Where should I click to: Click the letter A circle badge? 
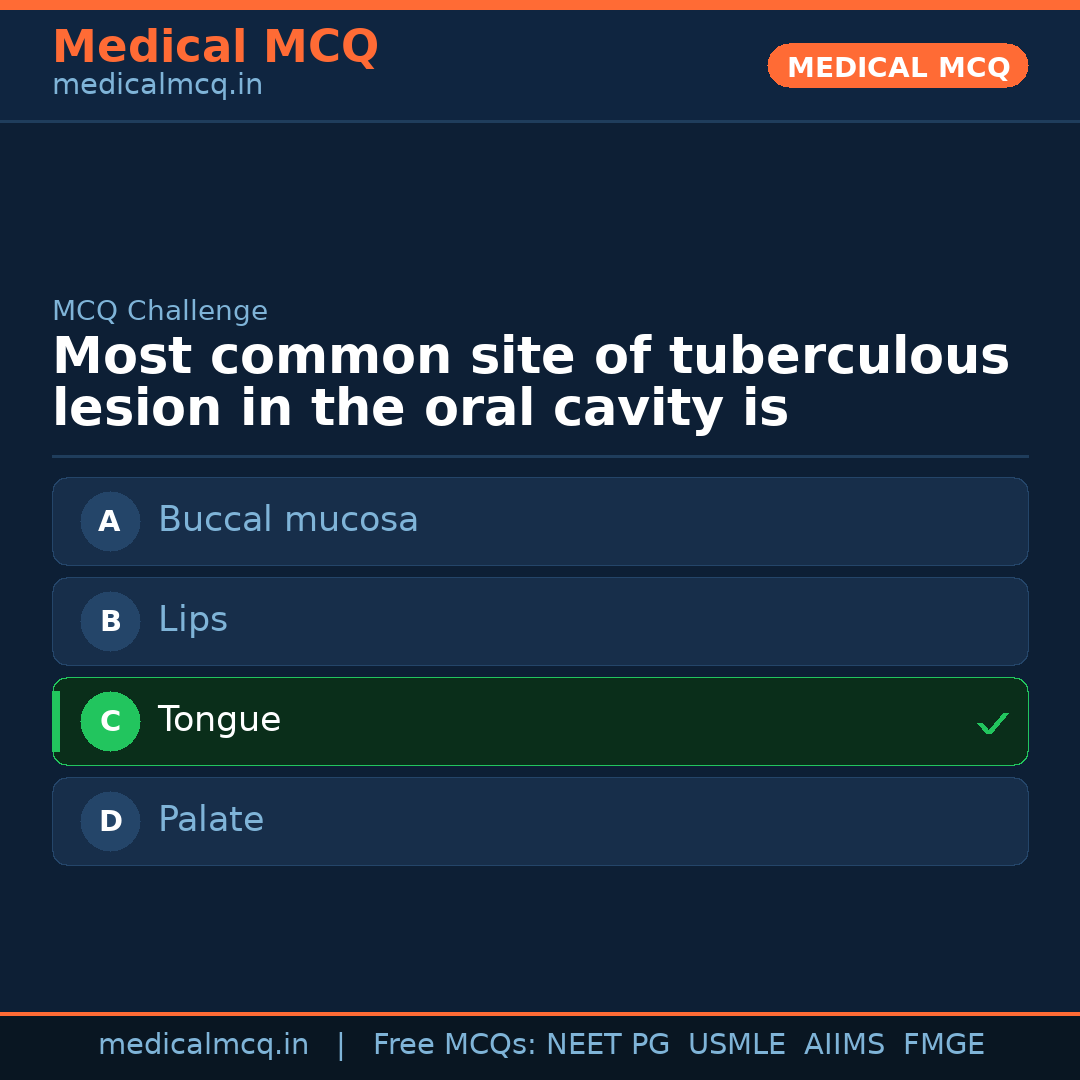[110, 521]
